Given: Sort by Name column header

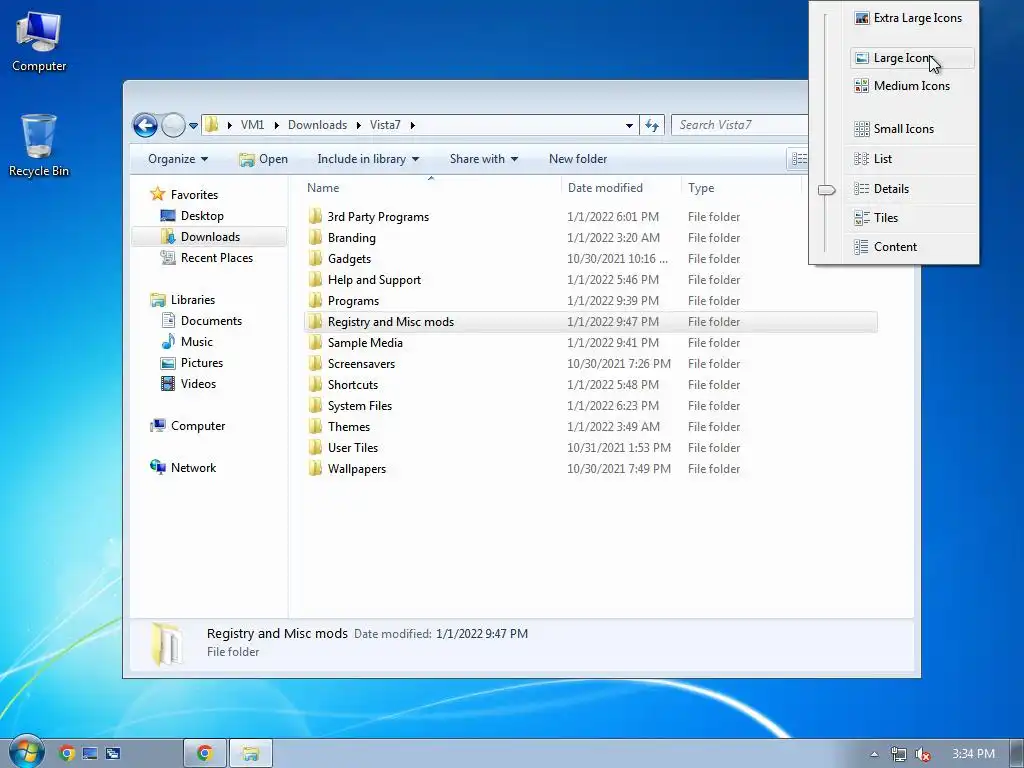Looking at the screenshot, I should click(x=431, y=188).
